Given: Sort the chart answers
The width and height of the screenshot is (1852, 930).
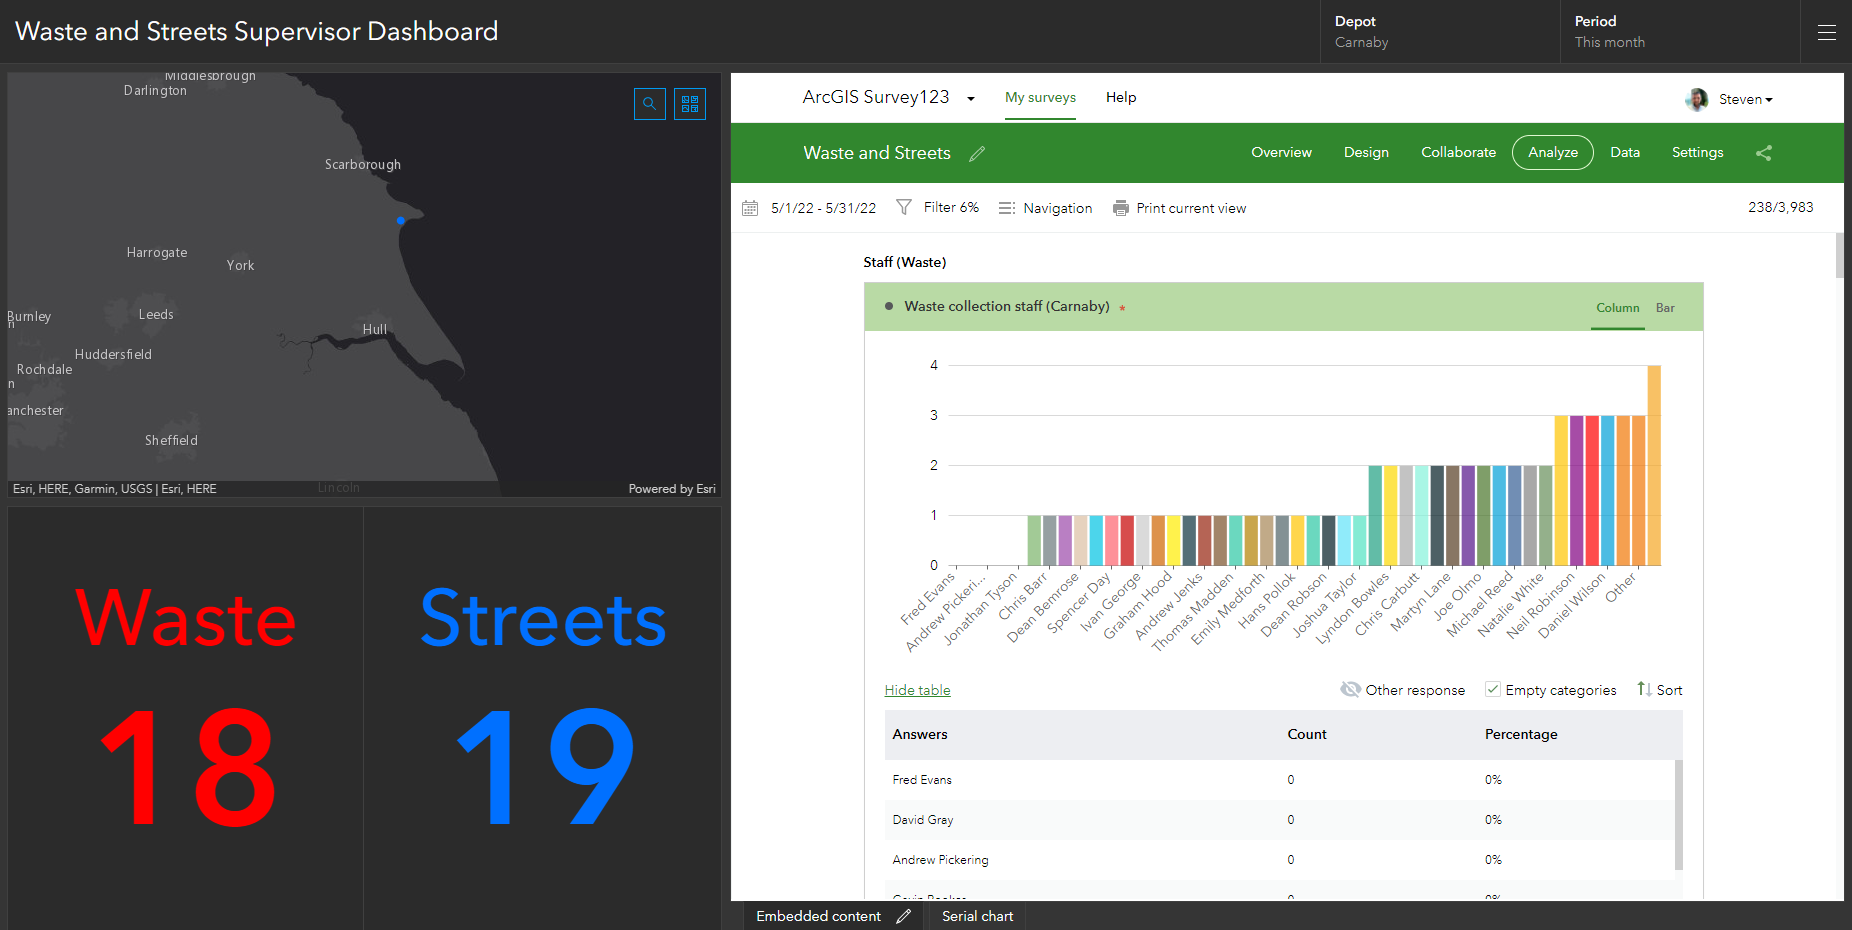Looking at the screenshot, I should (1660, 690).
